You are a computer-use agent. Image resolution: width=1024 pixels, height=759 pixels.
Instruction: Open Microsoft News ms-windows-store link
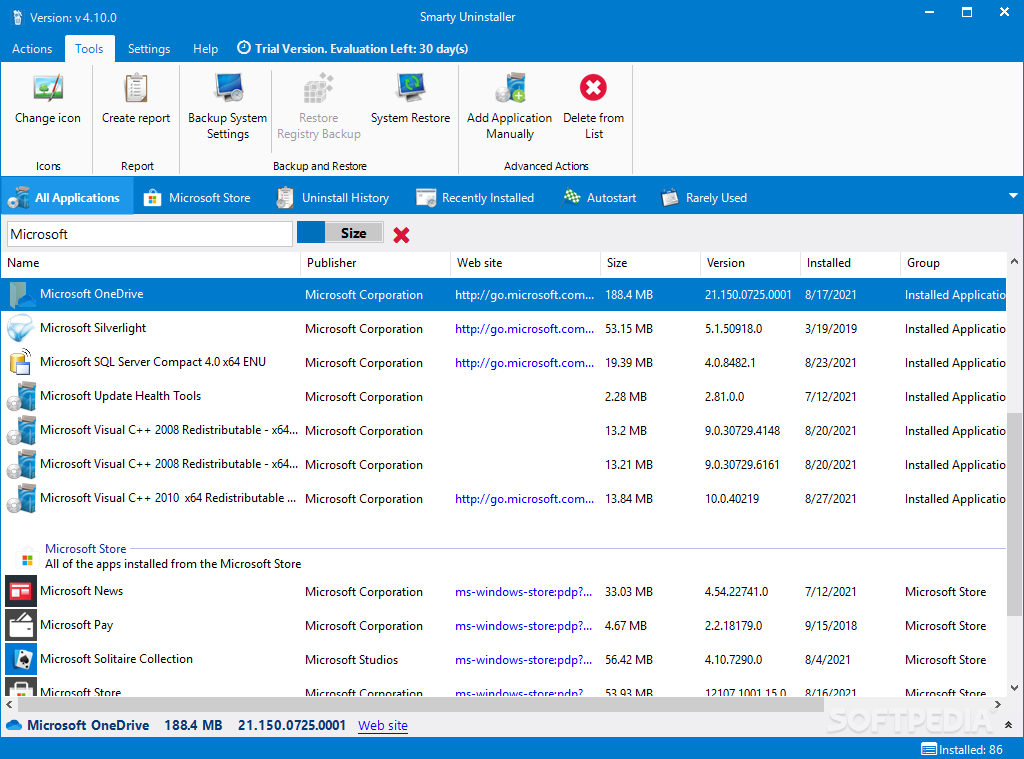(523, 592)
